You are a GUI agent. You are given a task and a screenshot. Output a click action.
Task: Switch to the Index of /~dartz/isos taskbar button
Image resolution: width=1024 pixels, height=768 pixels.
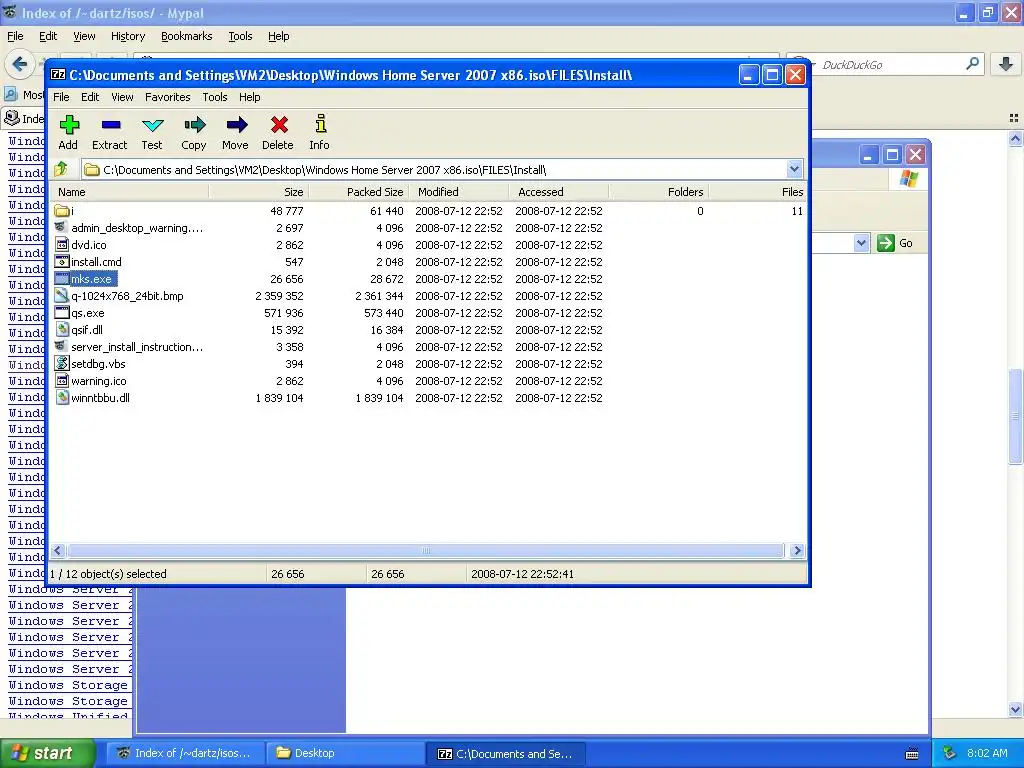click(x=185, y=753)
